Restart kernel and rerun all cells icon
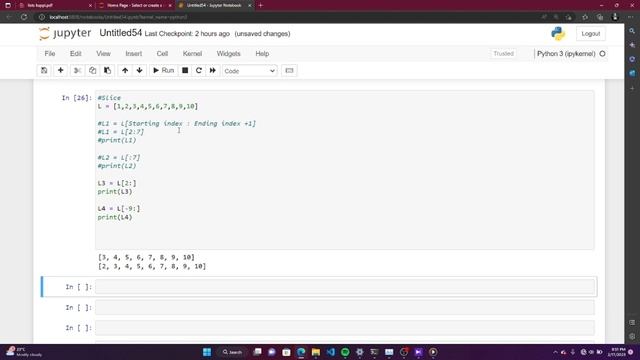Viewport: 640px width, 360px height. point(213,71)
